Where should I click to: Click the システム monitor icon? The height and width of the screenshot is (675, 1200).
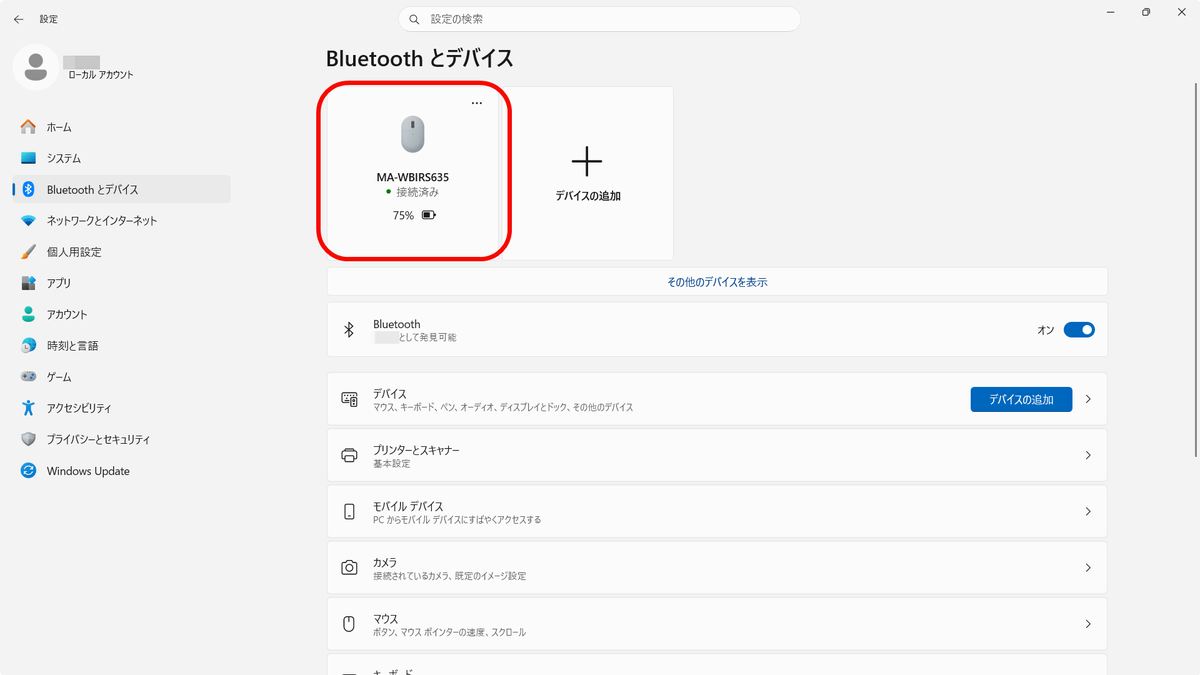click(x=29, y=158)
